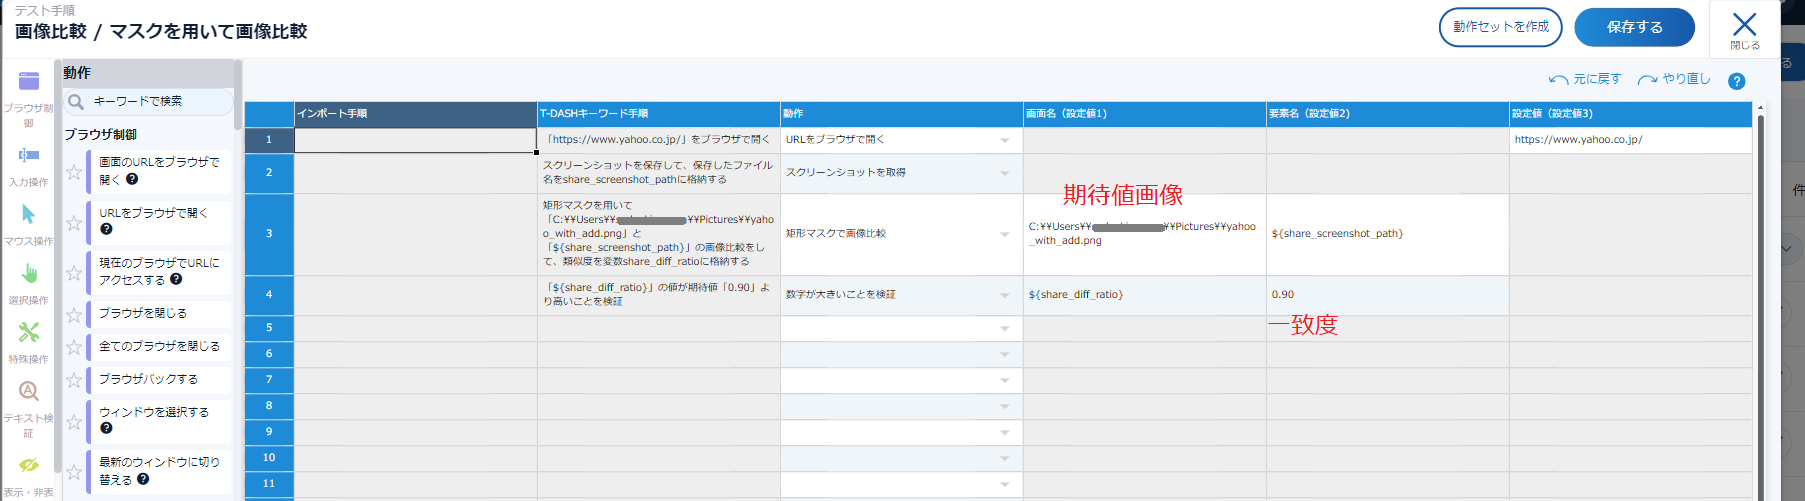Select the 画面名（設定値1） column header

coord(1145,114)
